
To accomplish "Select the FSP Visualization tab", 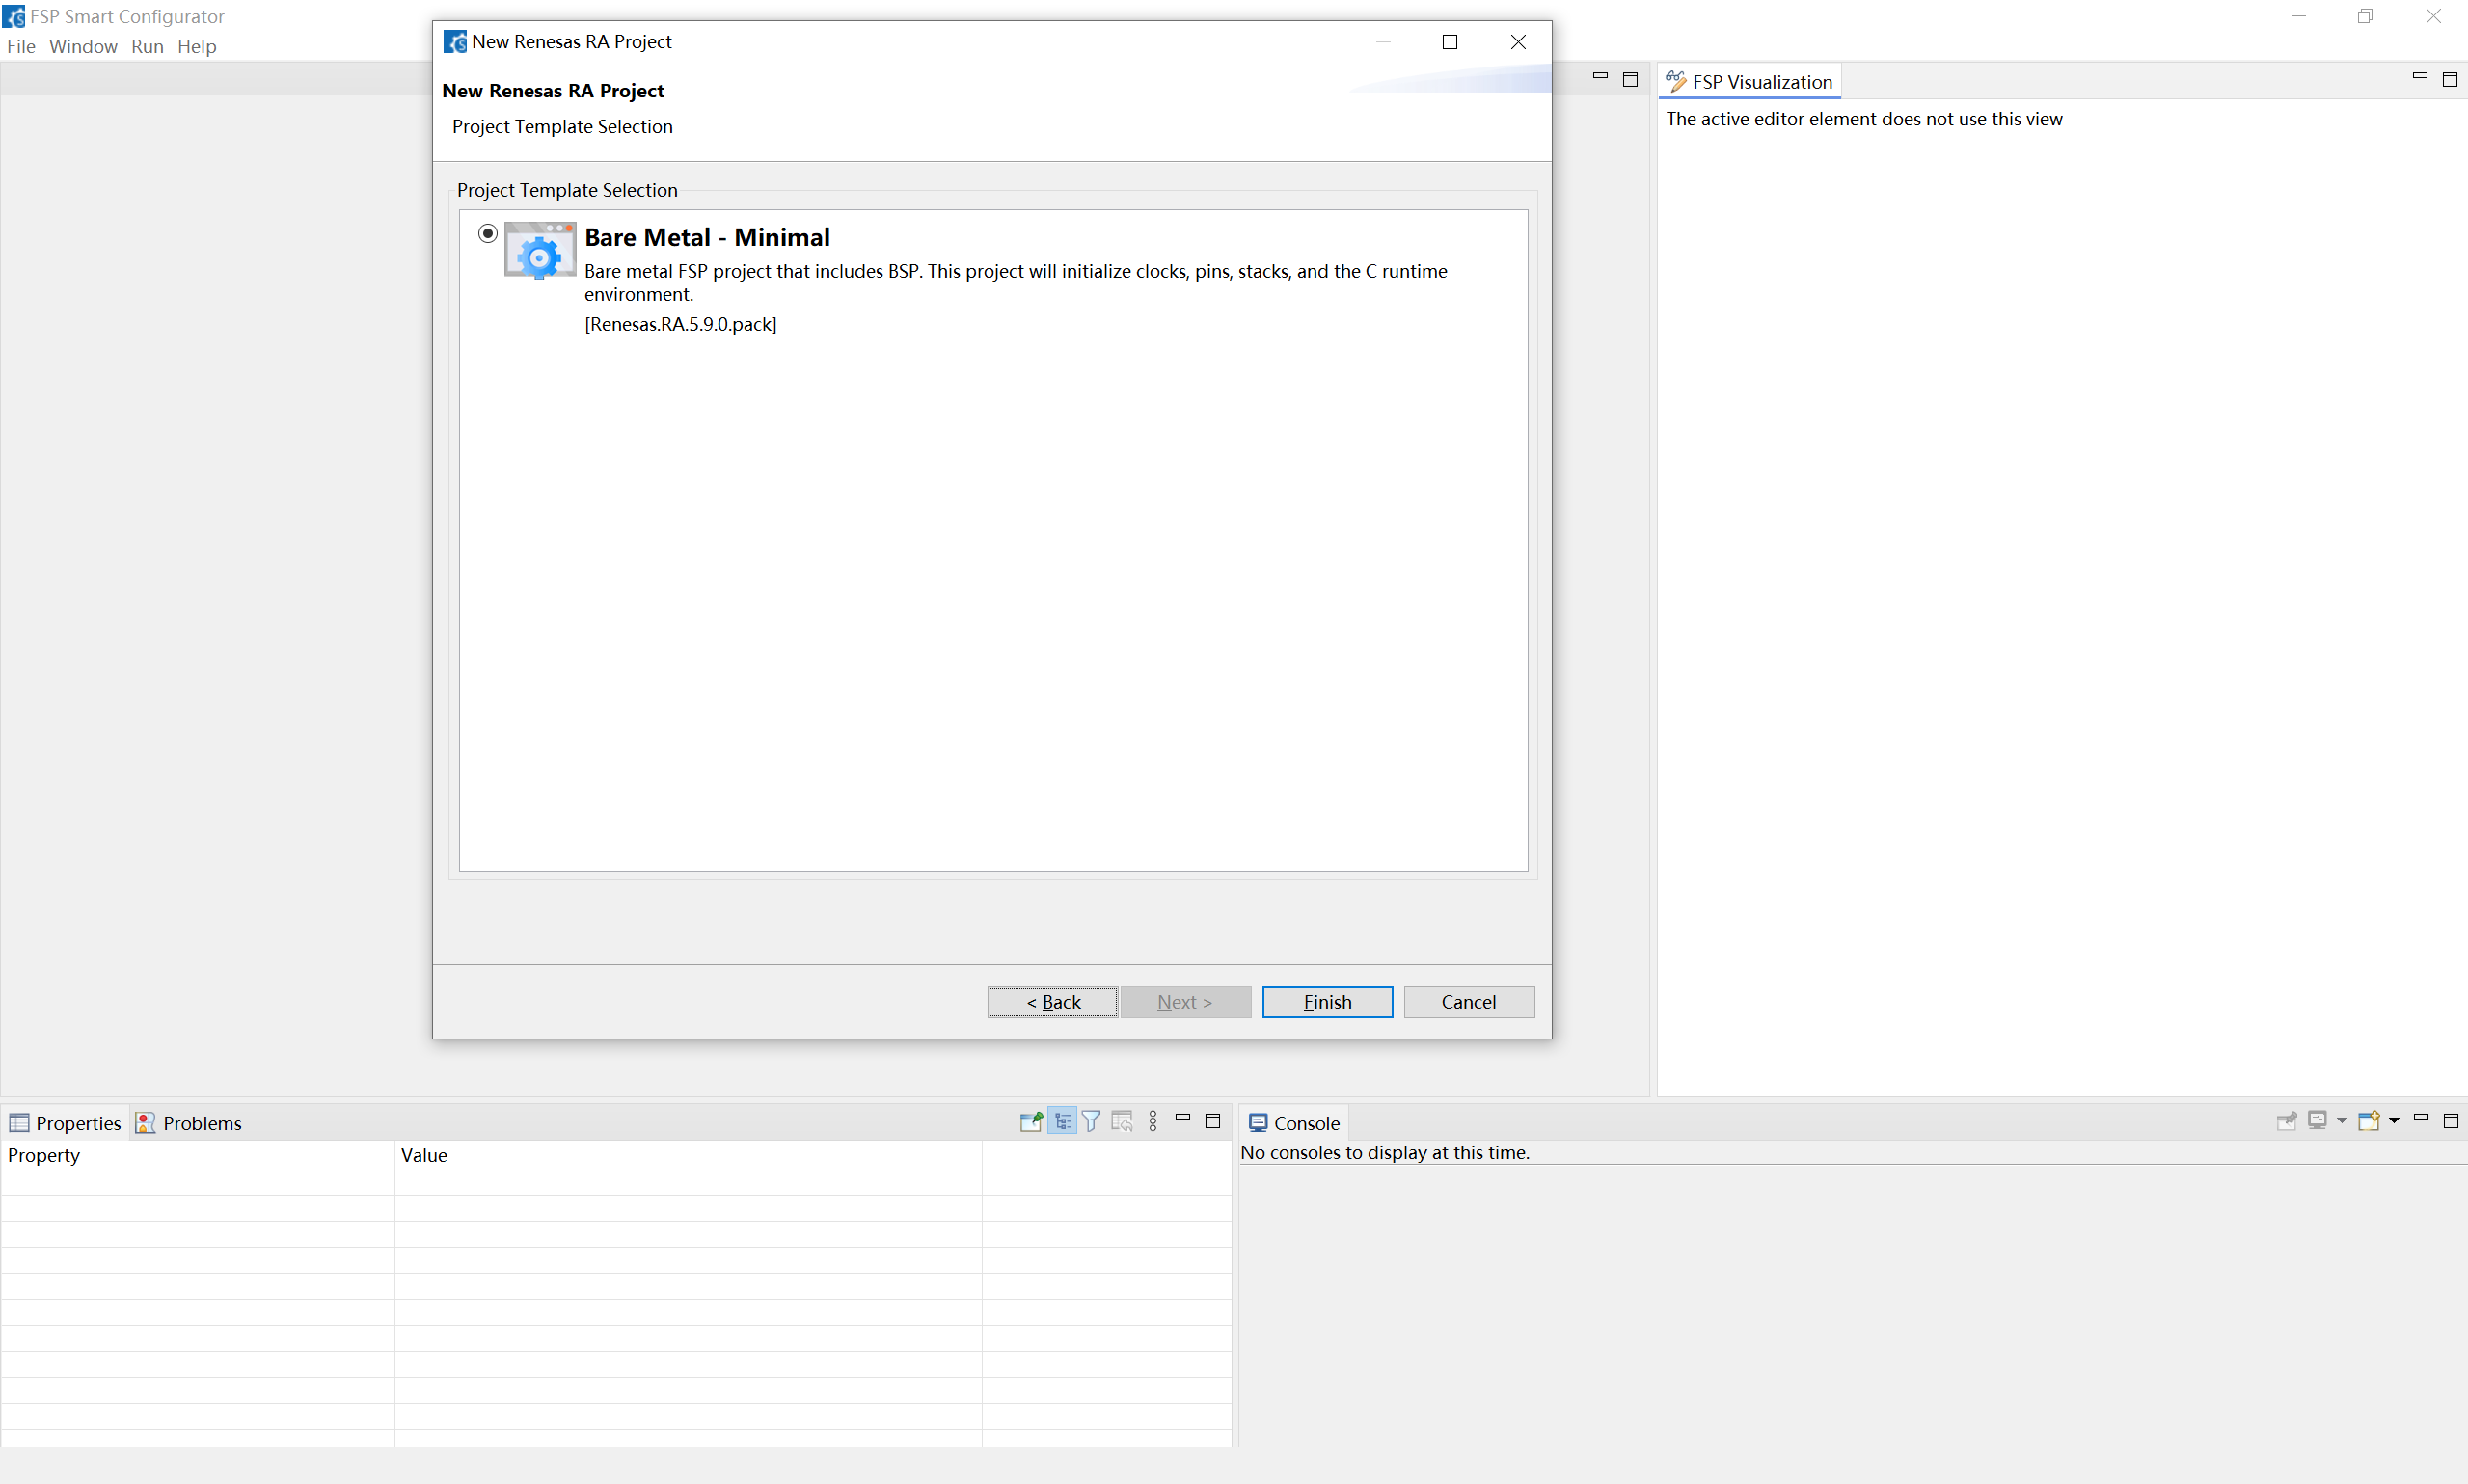I will click(1749, 82).
